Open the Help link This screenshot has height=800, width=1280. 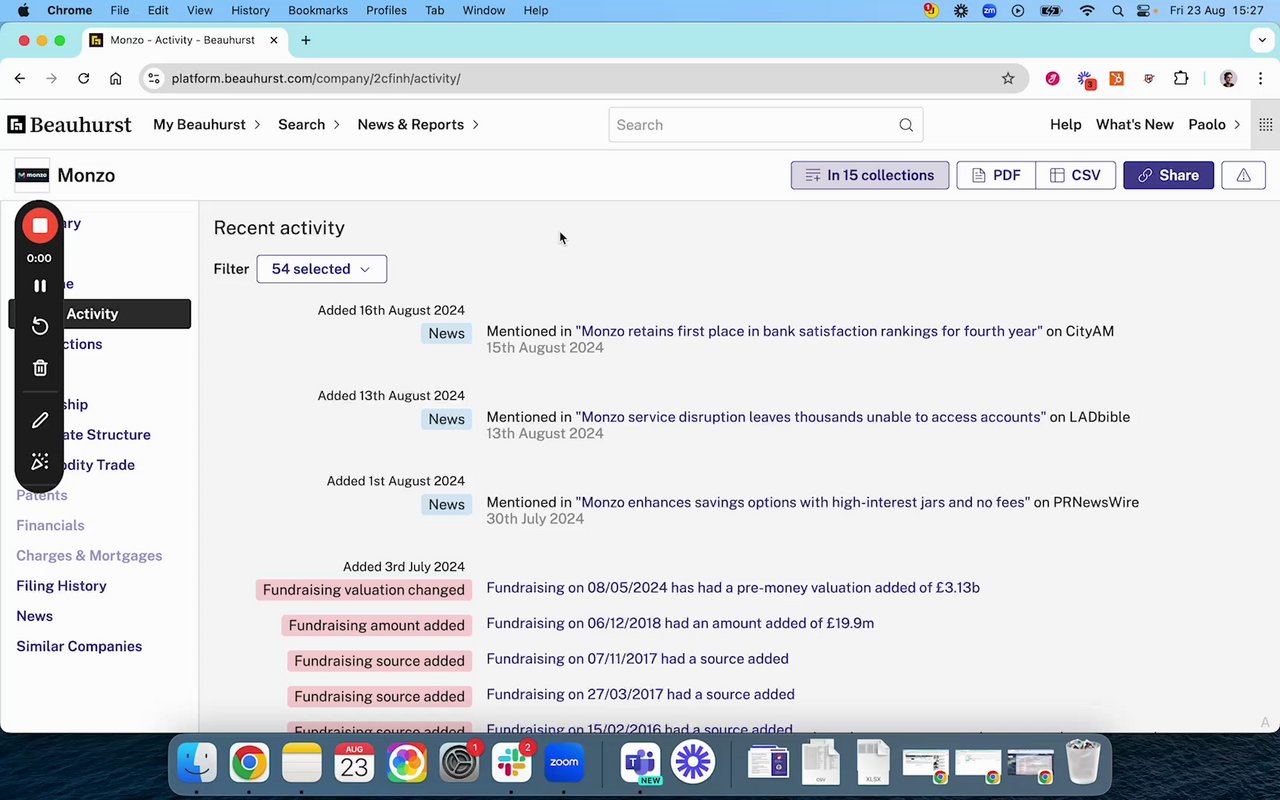[1066, 125]
